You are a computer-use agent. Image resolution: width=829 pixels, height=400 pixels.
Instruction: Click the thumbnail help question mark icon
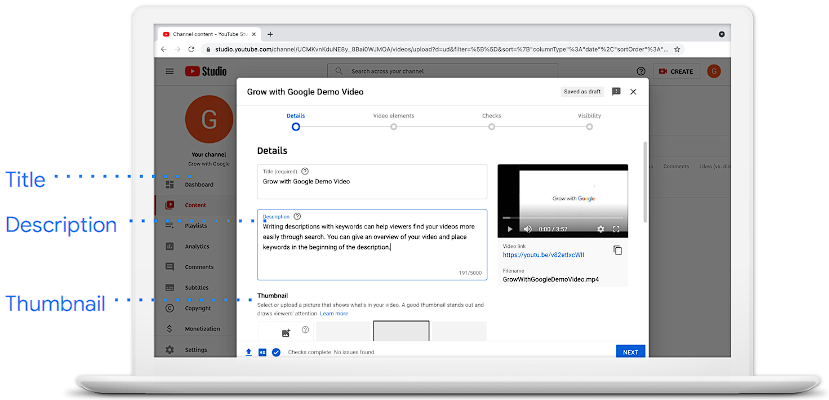[x=305, y=330]
